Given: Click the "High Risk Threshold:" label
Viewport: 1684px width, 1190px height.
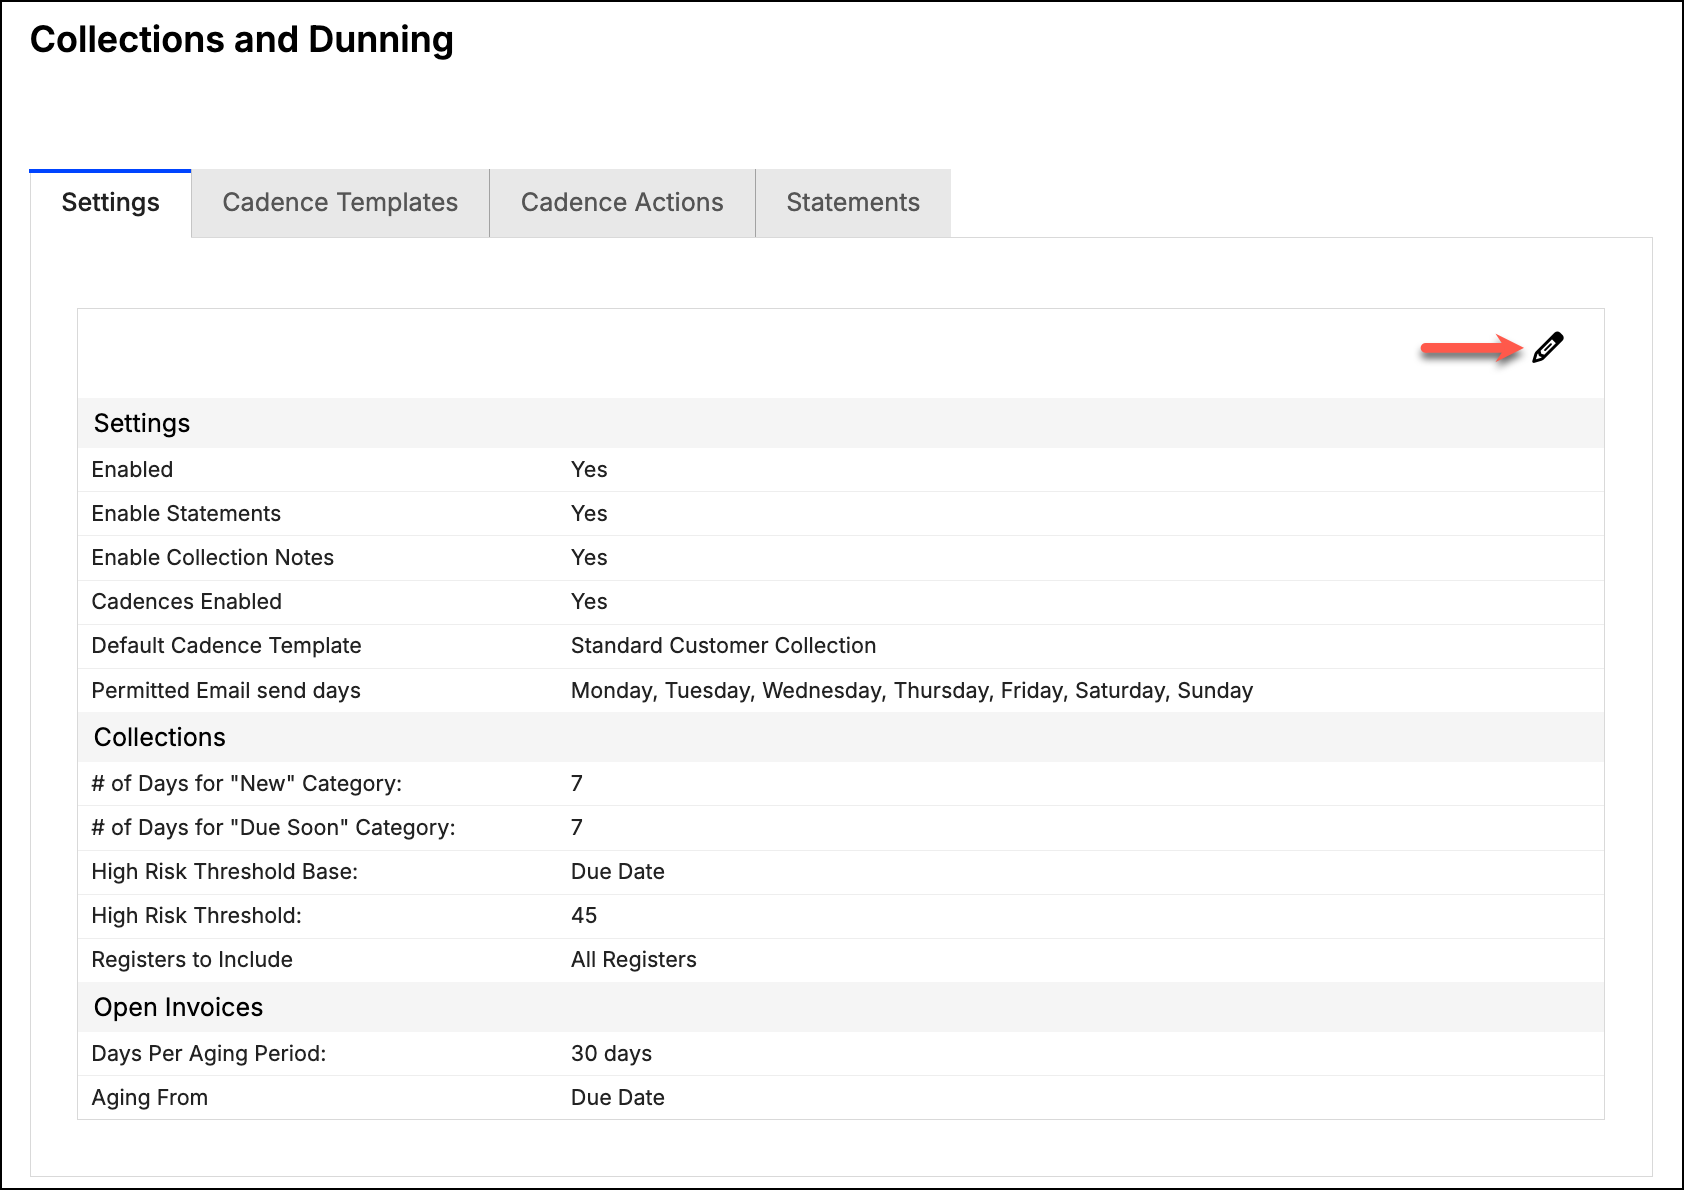Looking at the screenshot, I should click(x=196, y=915).
